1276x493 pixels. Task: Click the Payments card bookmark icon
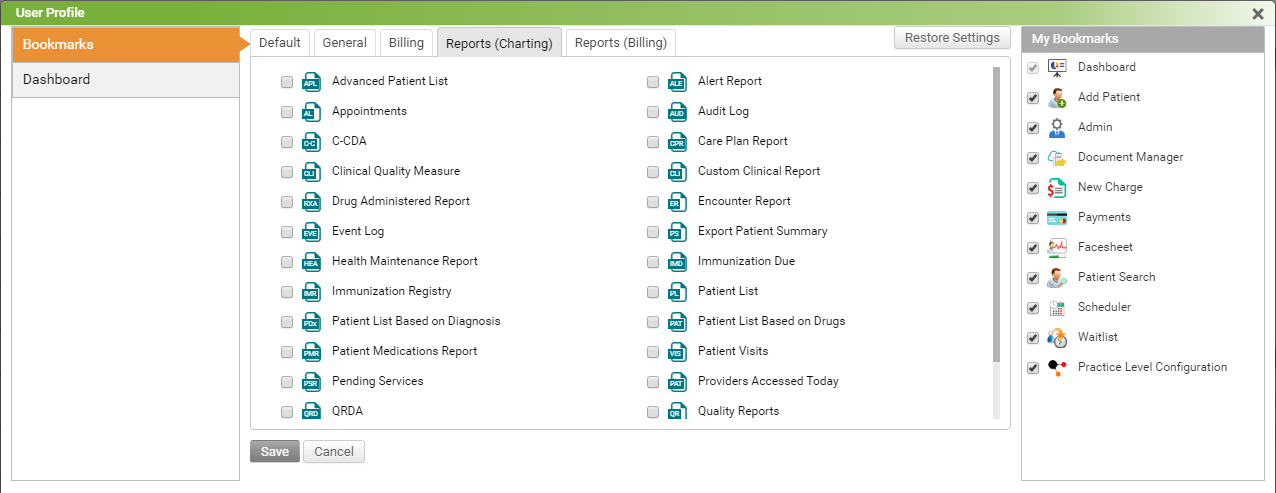pos(1057,218)
